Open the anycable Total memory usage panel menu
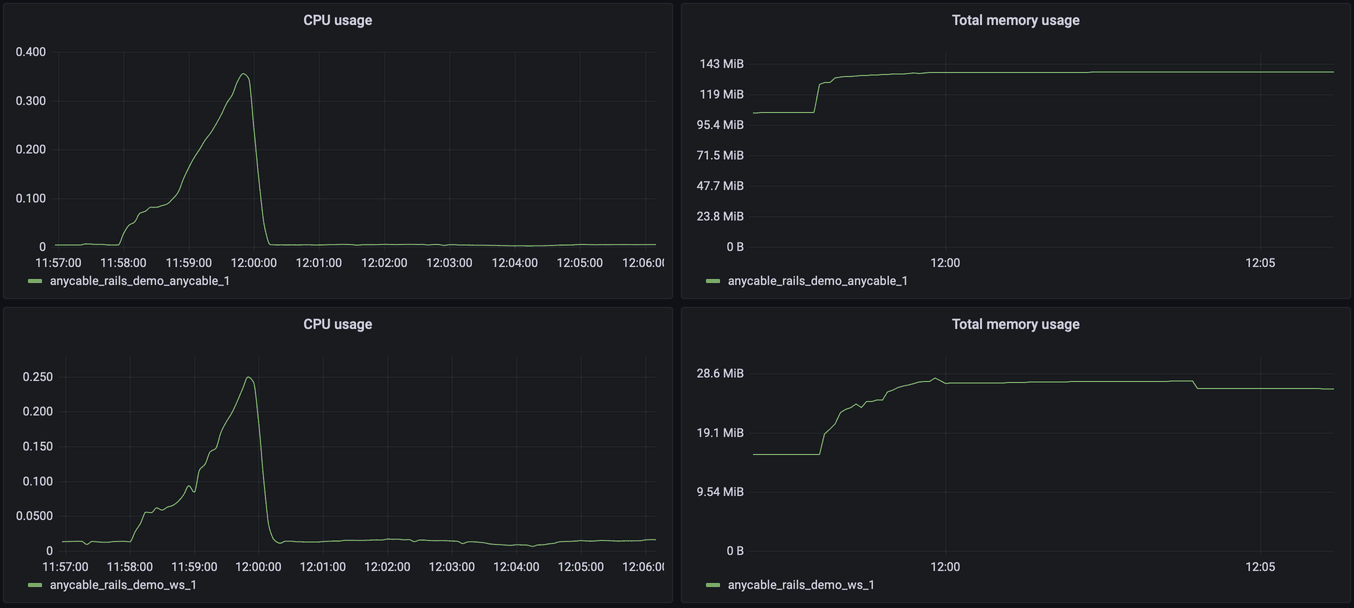1354x608 pixels. (1015, 19)
